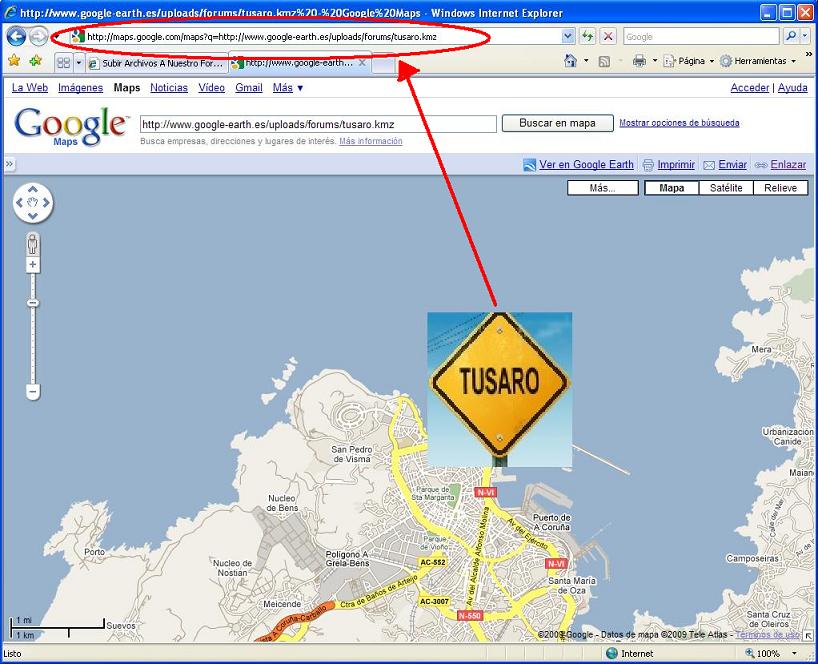Open search provider dropdown arrow
Image resolution: width=818 pixels, height=664 pixels.
point(805,36)
